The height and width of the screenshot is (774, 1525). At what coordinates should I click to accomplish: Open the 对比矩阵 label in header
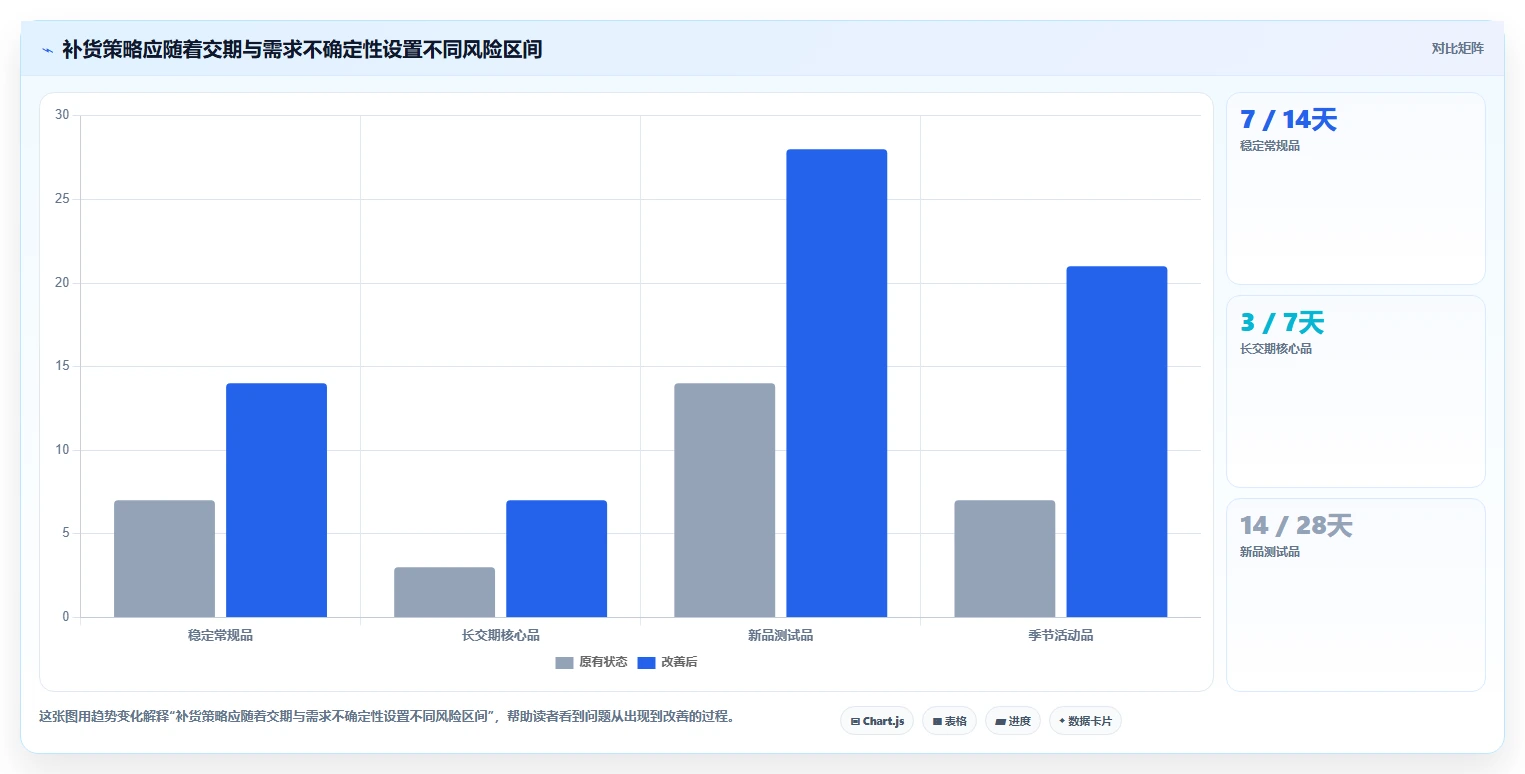click(x=1457, y=48)
